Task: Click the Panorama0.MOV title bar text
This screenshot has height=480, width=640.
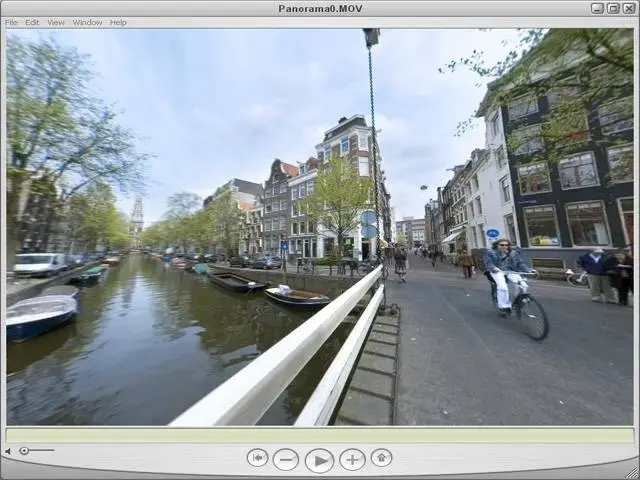Action: tap(320, 9)
